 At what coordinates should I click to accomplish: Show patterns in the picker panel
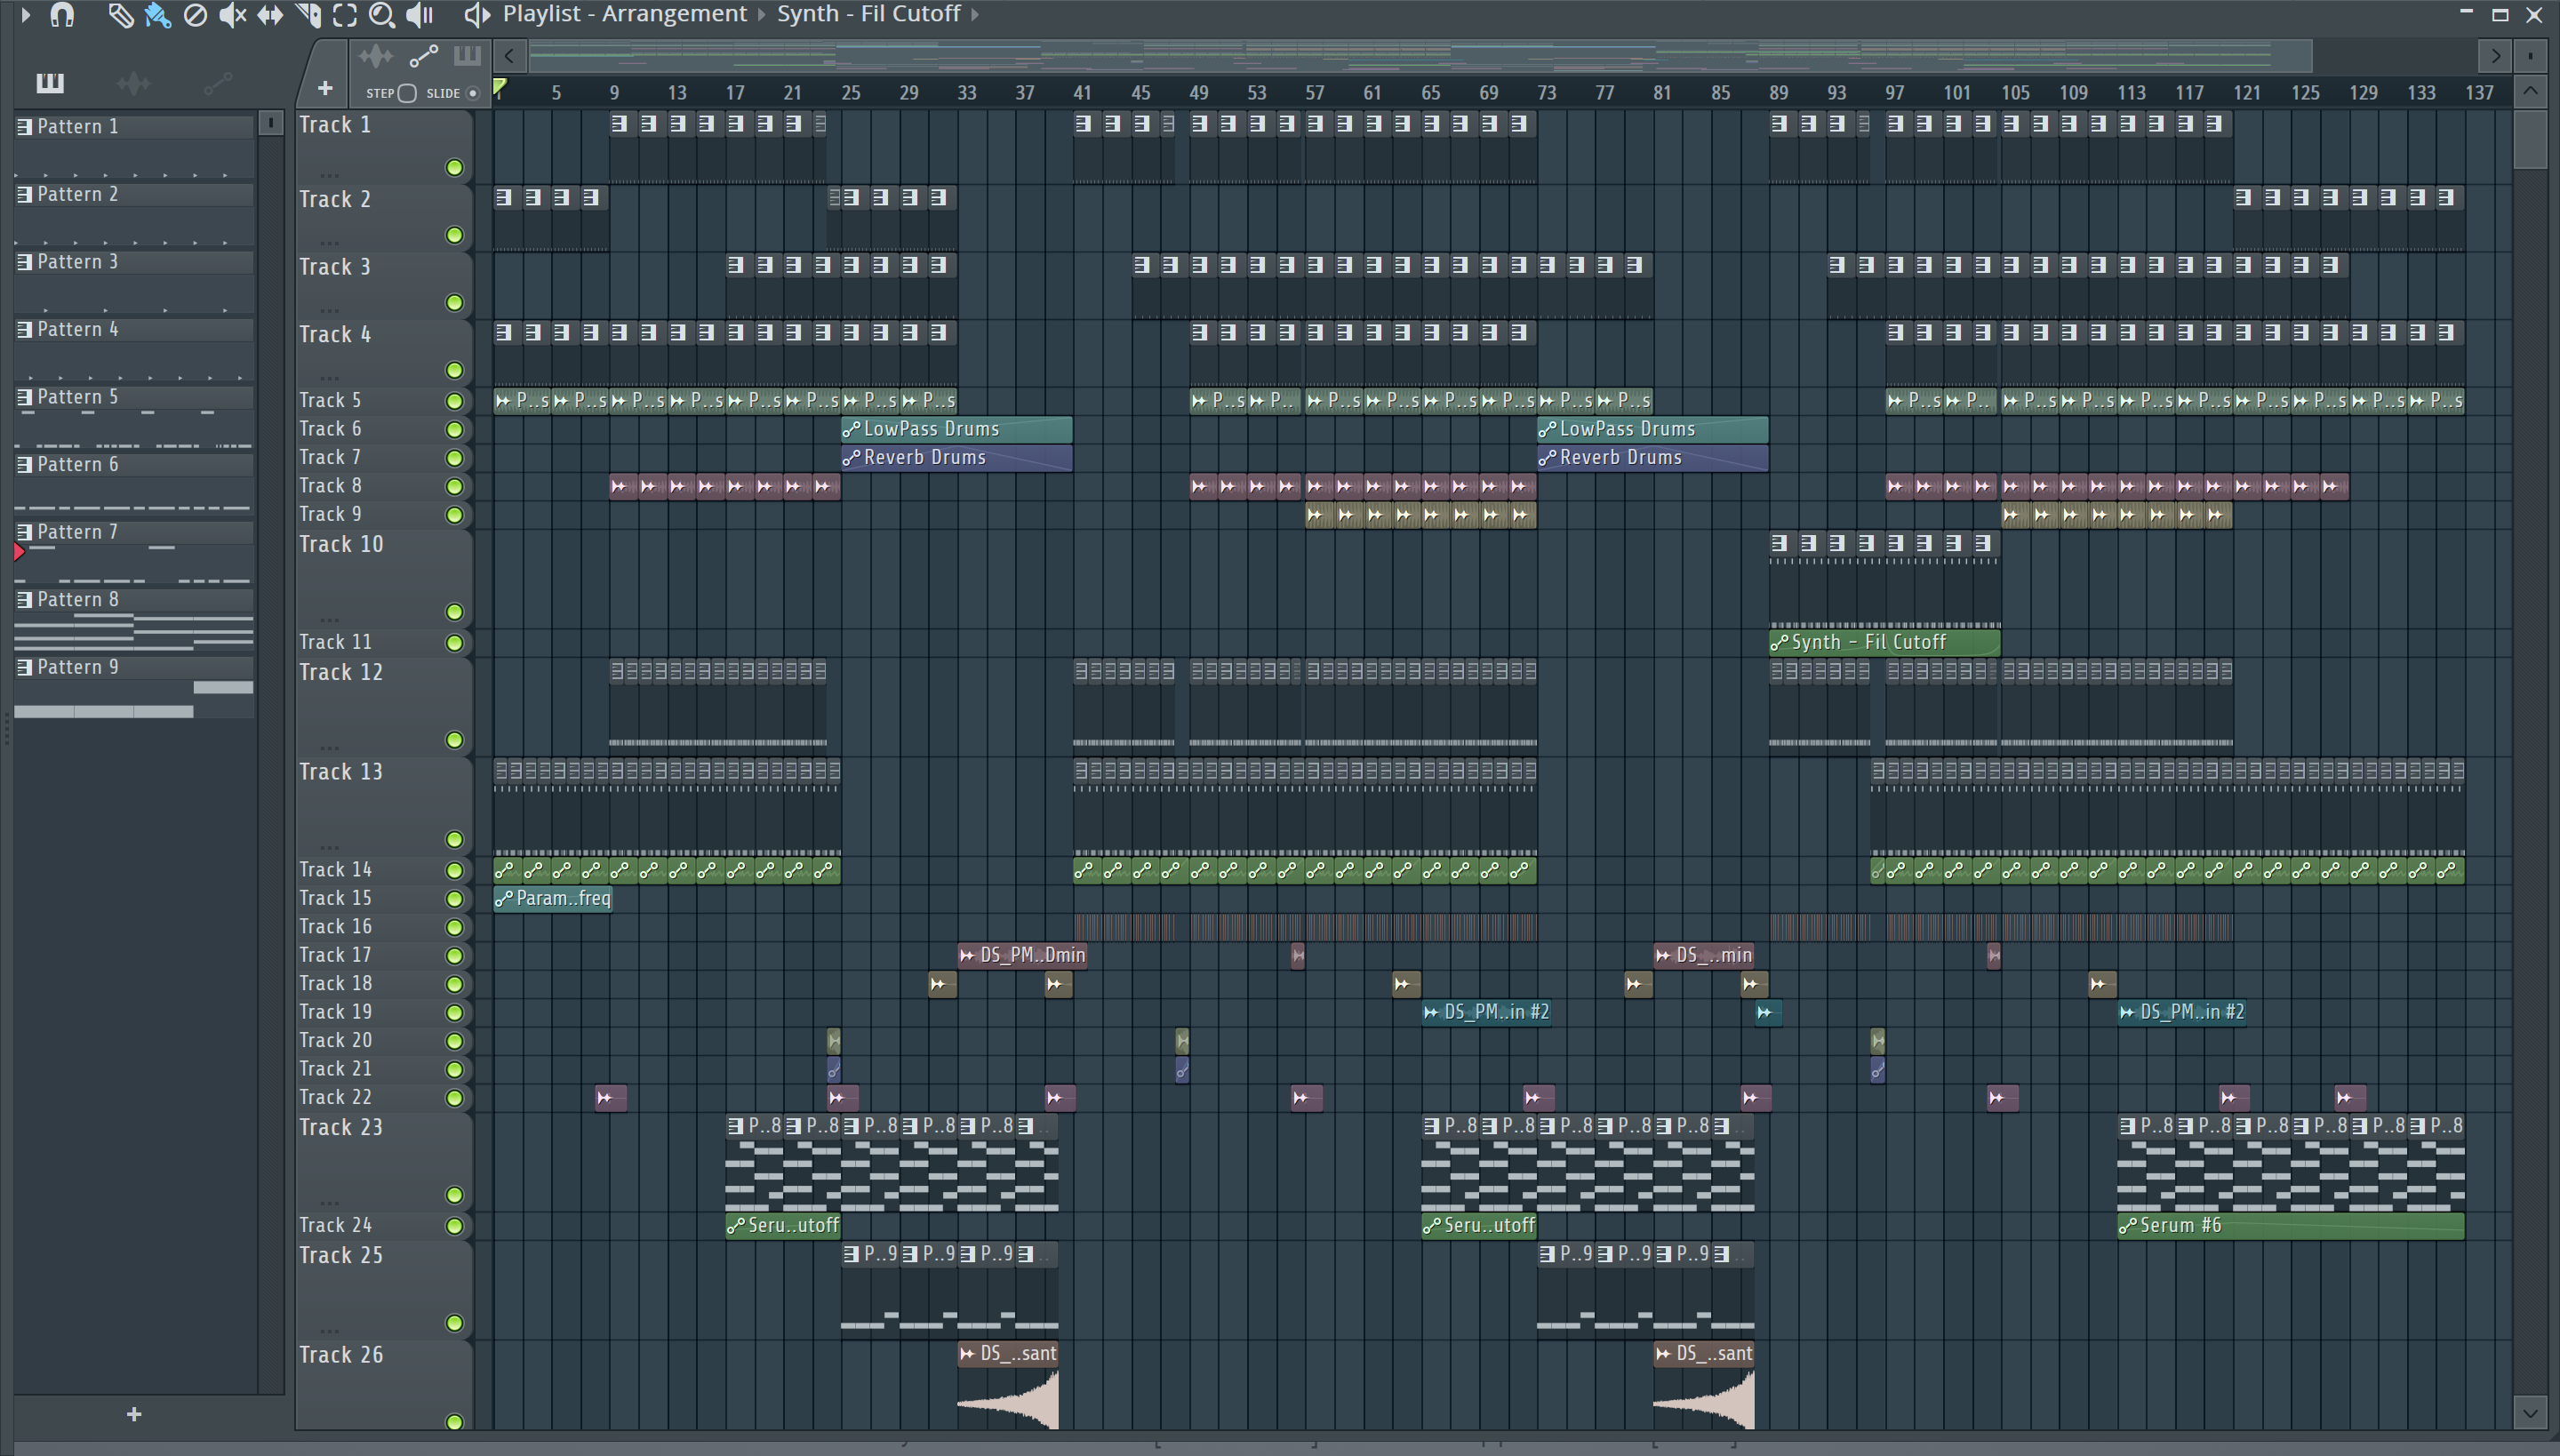pos(50,83)
